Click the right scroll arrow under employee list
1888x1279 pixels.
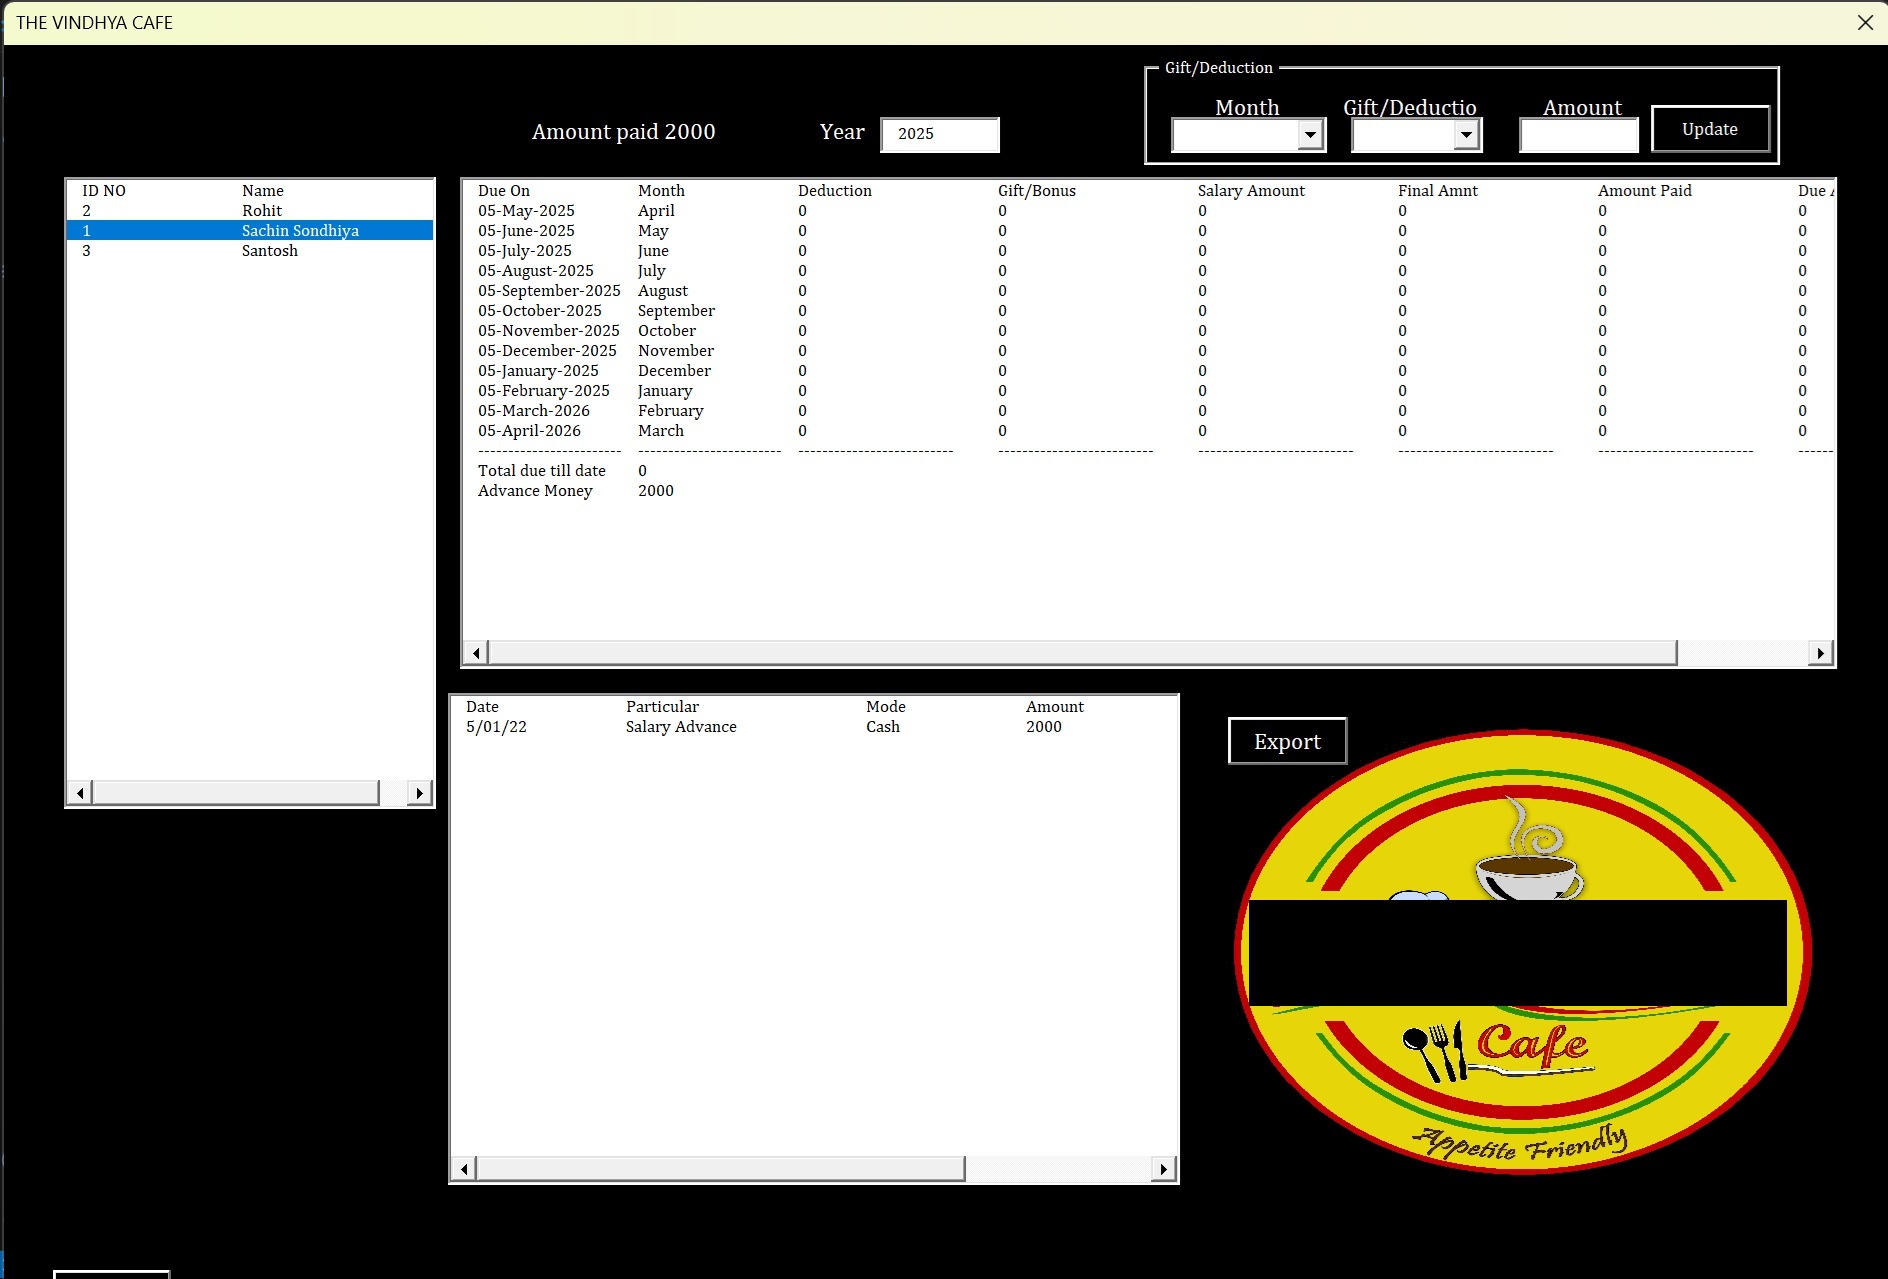[419, 792]
